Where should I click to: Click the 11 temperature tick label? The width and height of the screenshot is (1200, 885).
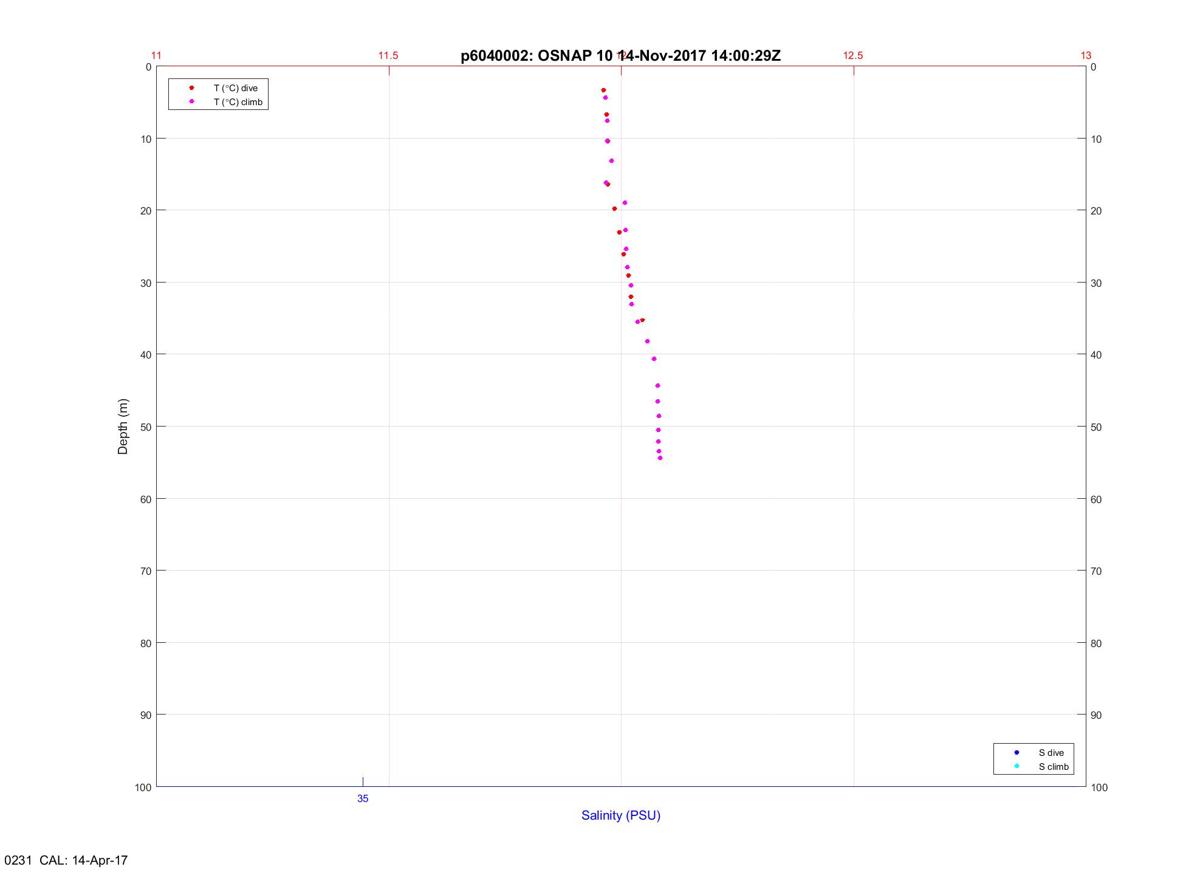click(x=156, y=56)
